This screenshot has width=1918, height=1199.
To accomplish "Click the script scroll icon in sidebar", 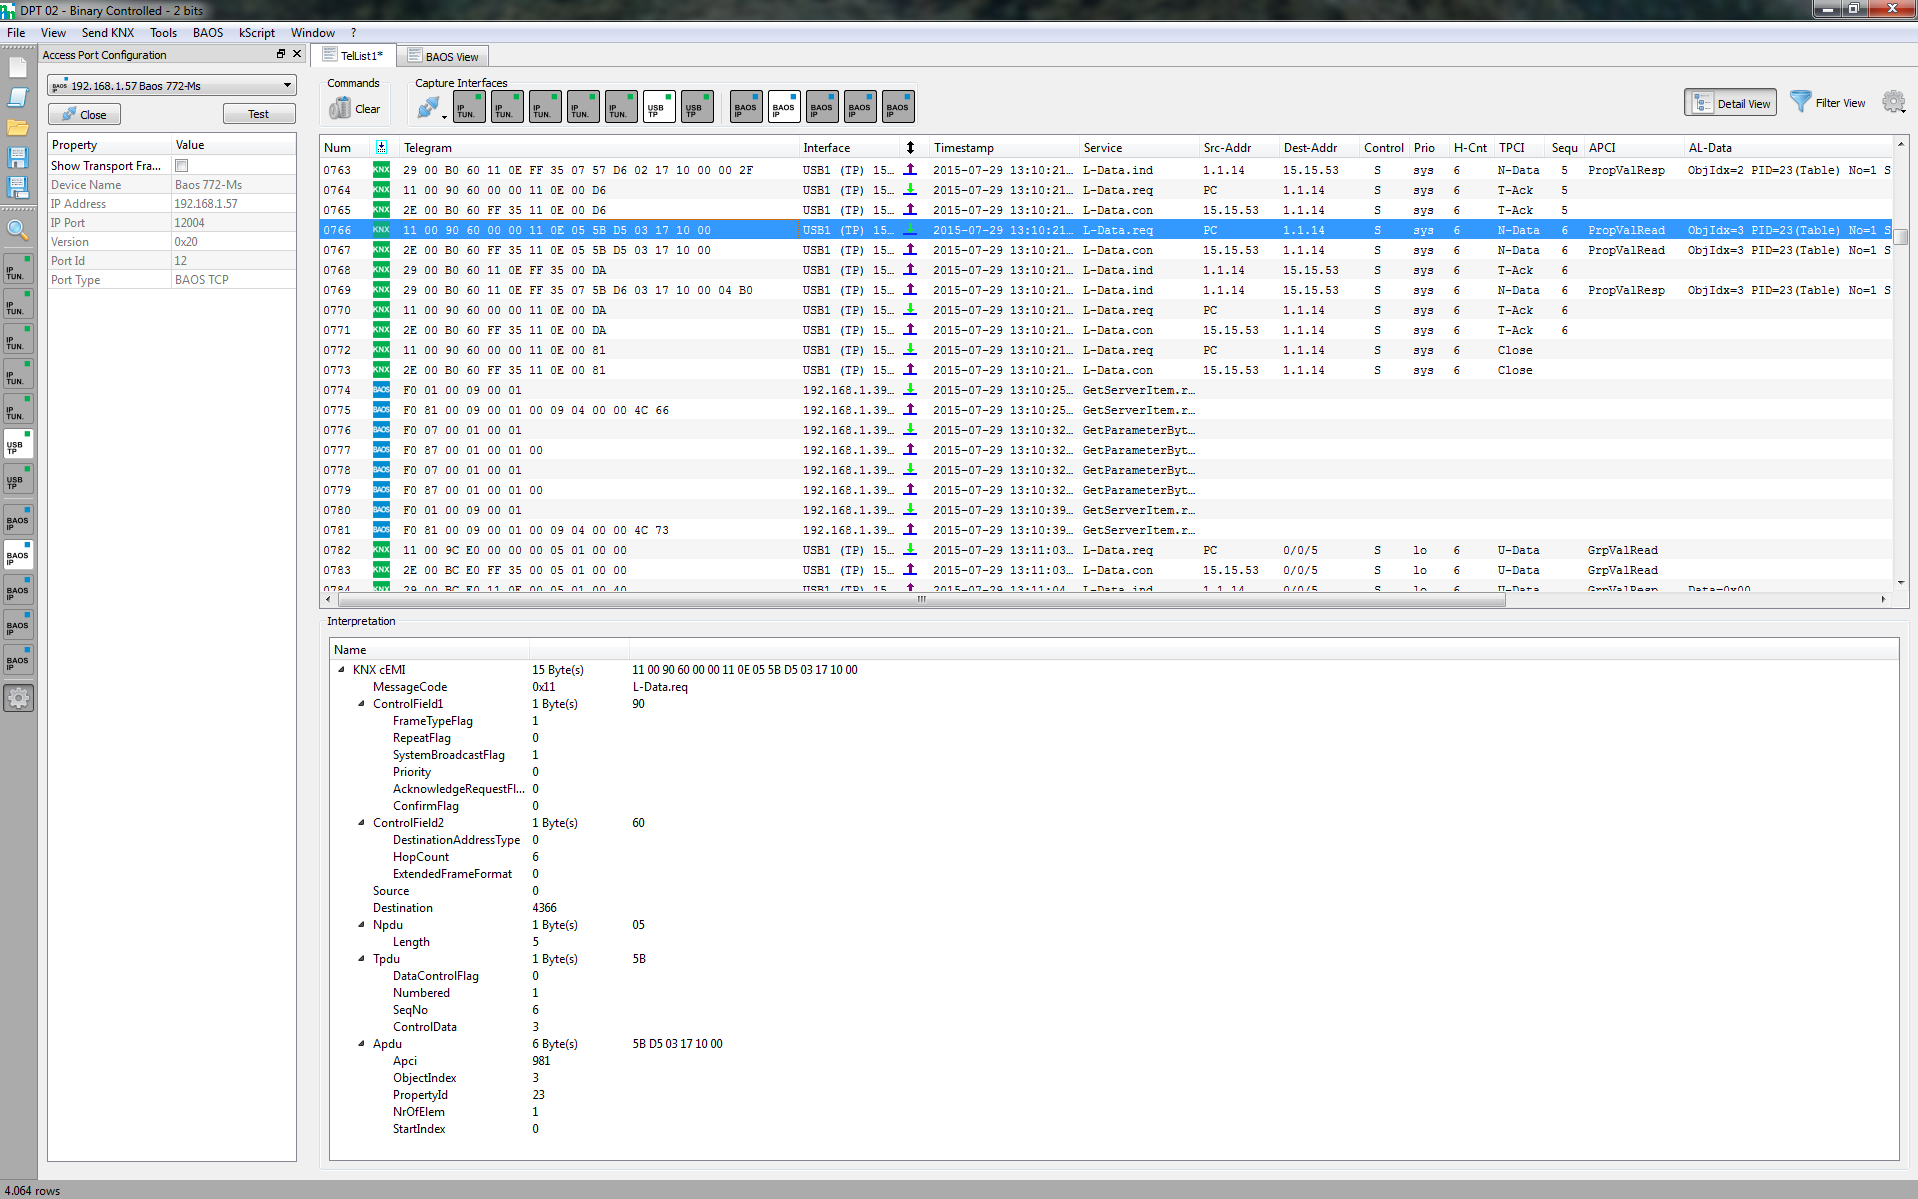I will click(18, 97).
